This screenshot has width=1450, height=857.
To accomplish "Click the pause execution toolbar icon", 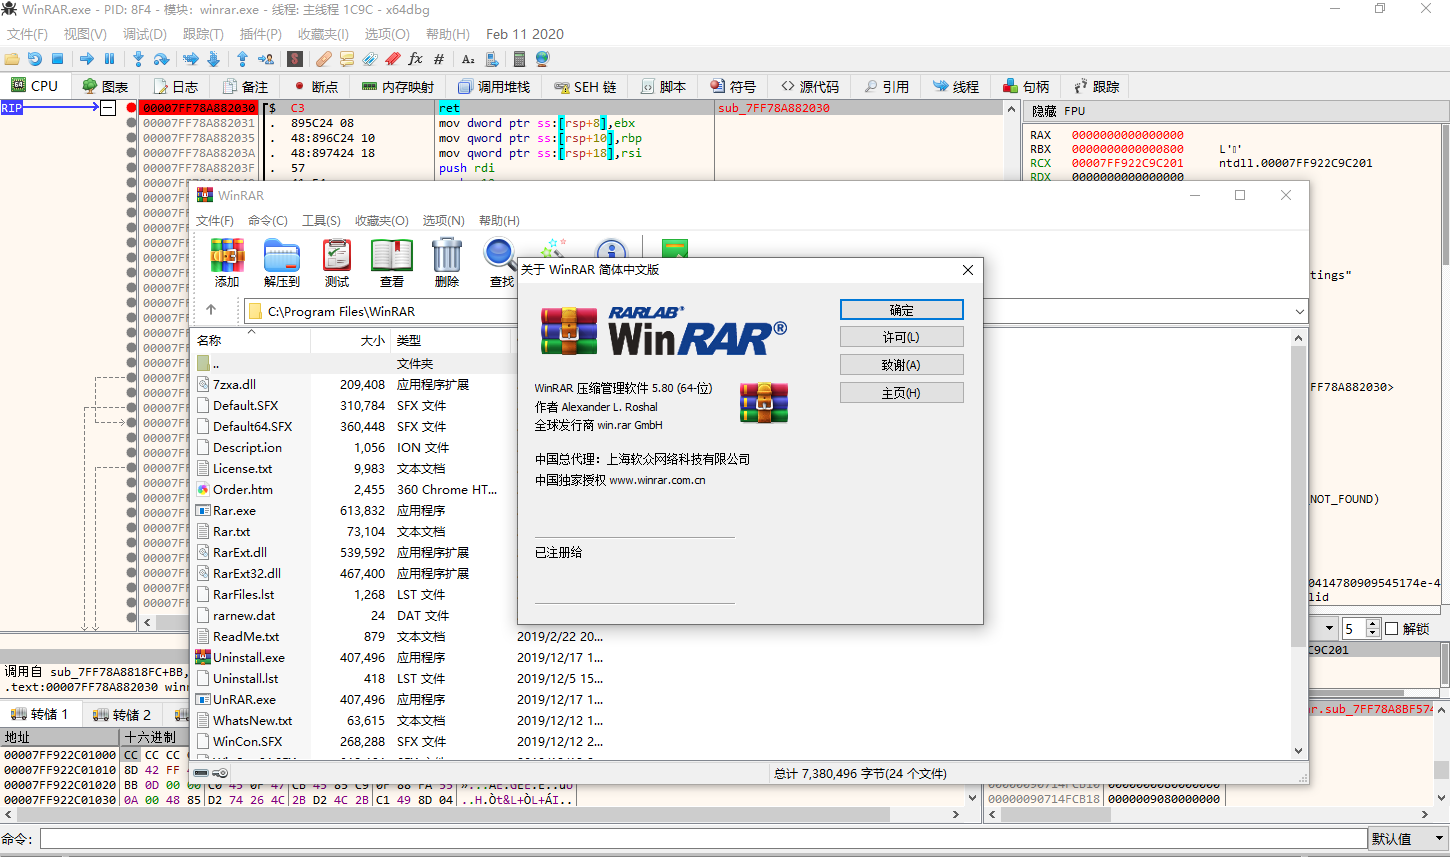I will (x=110, y=59).
